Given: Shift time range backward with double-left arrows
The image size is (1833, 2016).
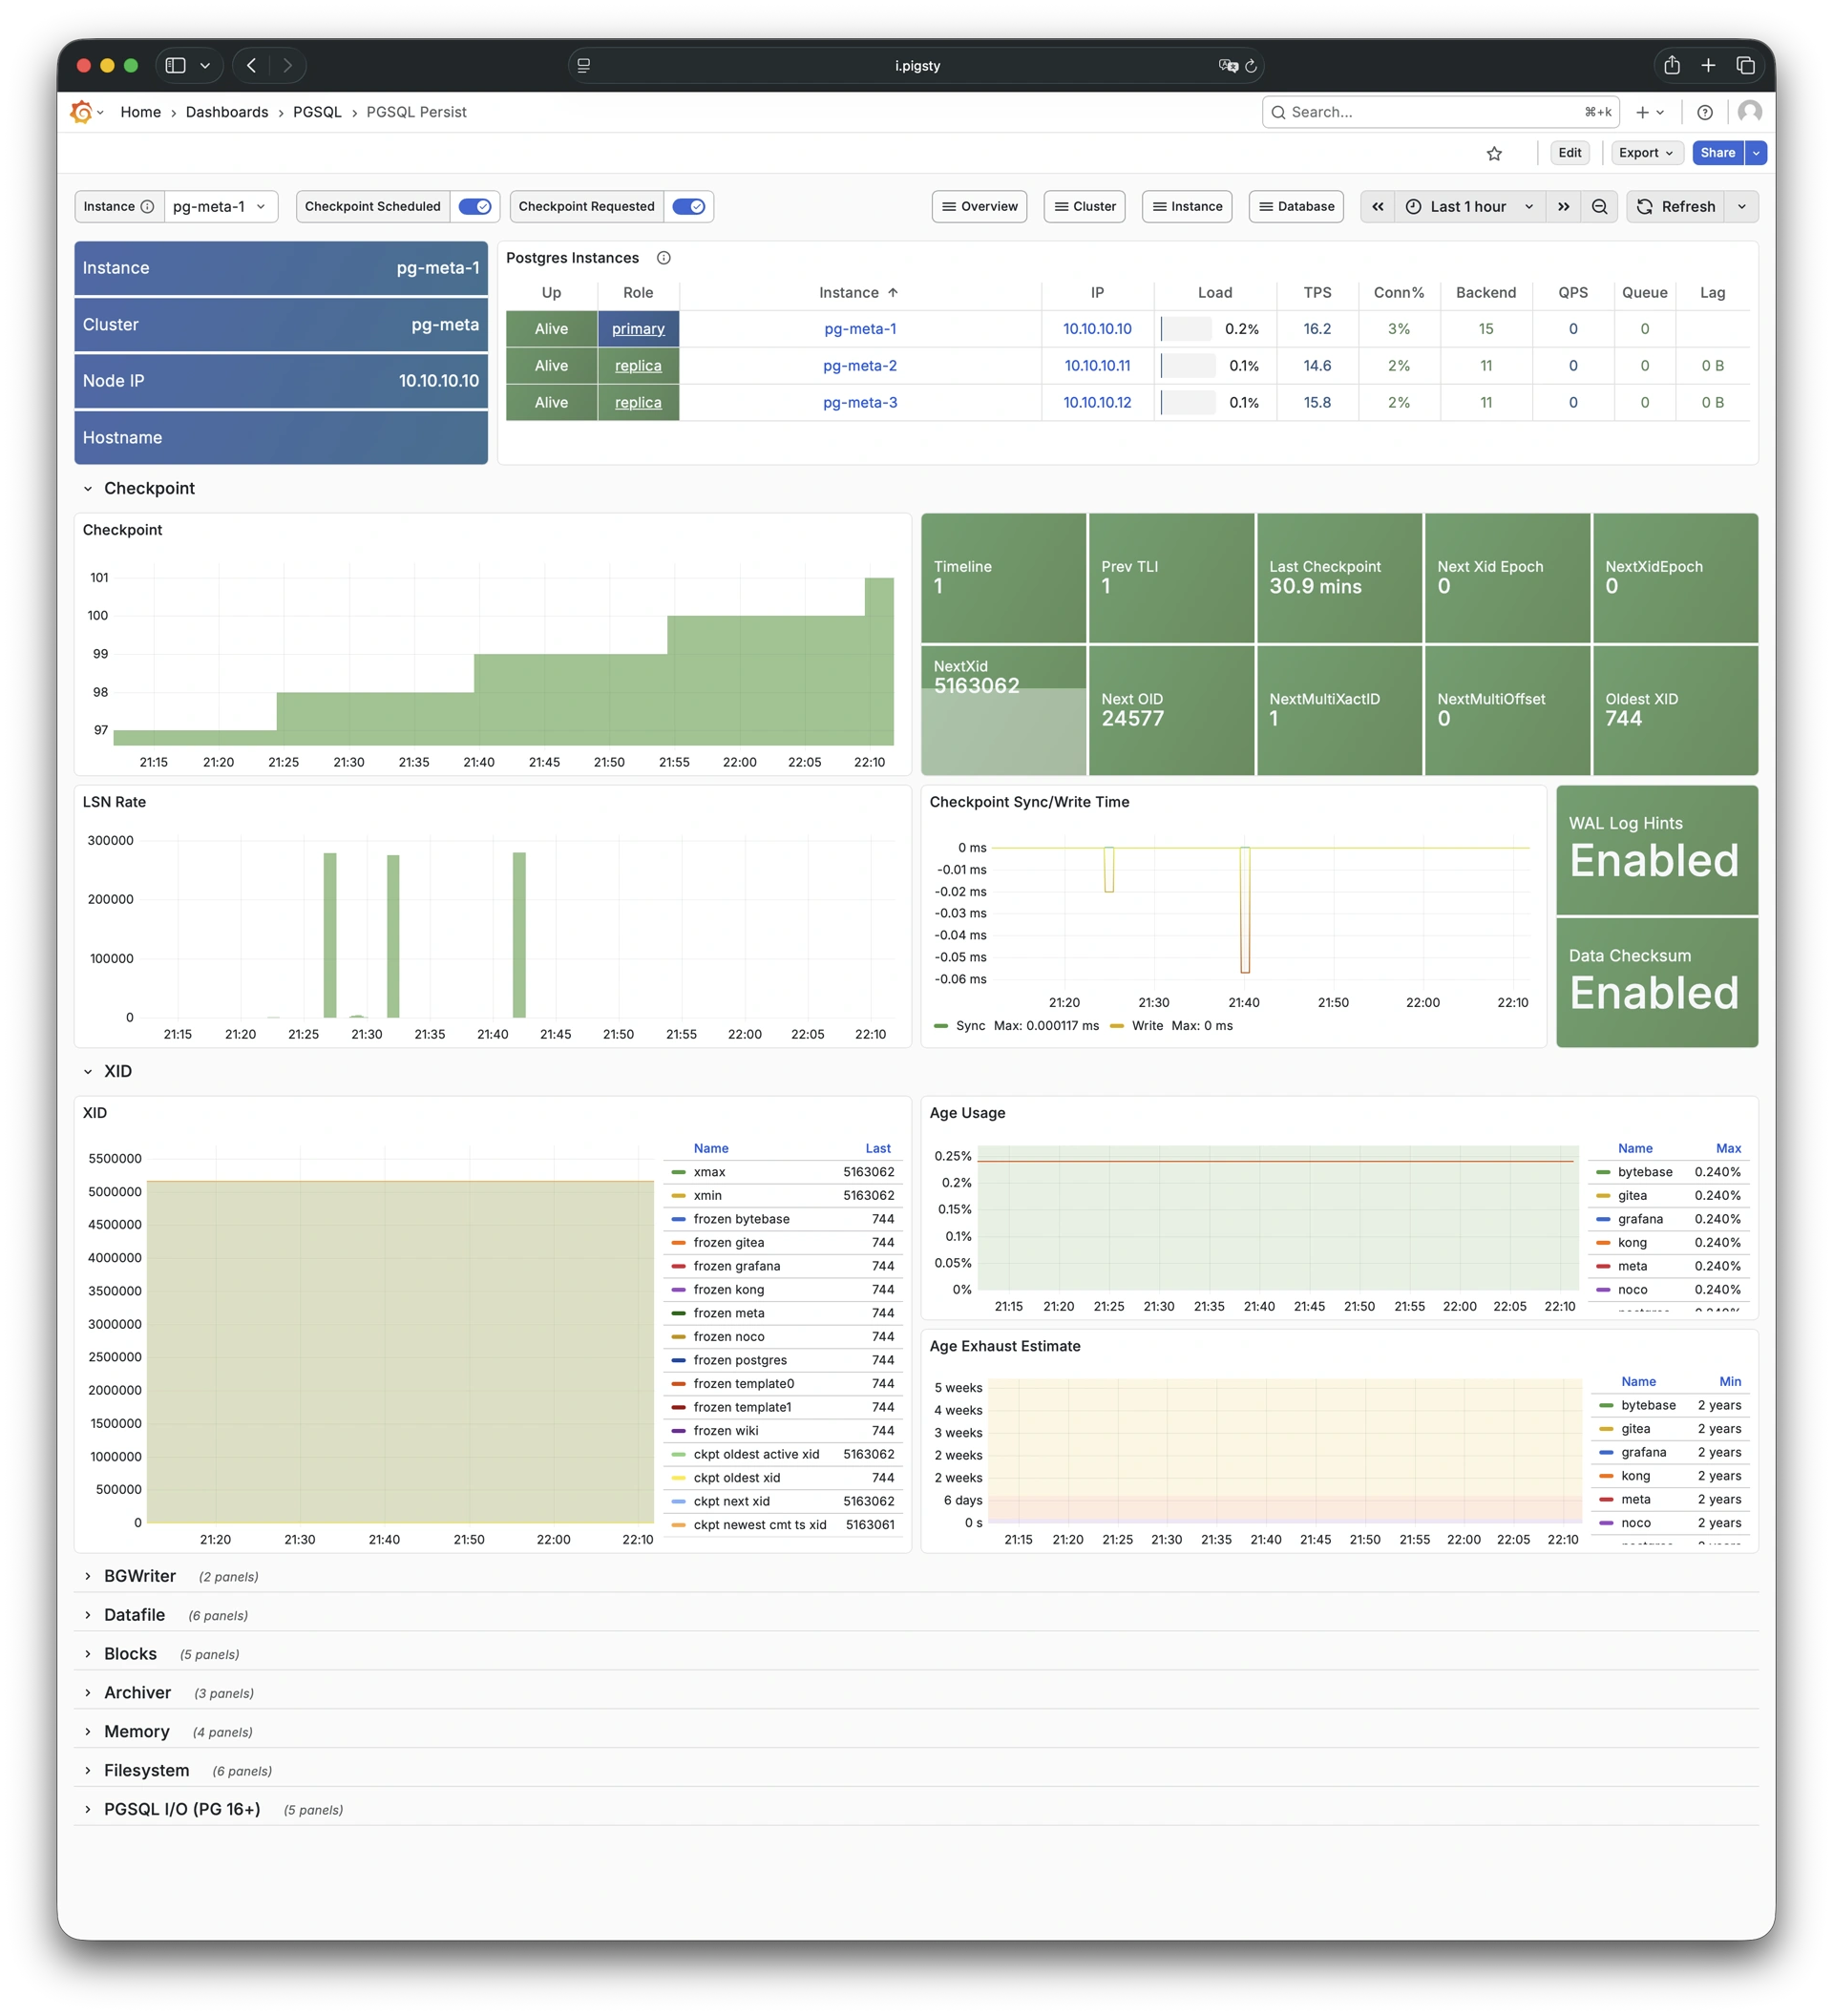Looking at the screenshot, I should click(x=1377, y=207).
